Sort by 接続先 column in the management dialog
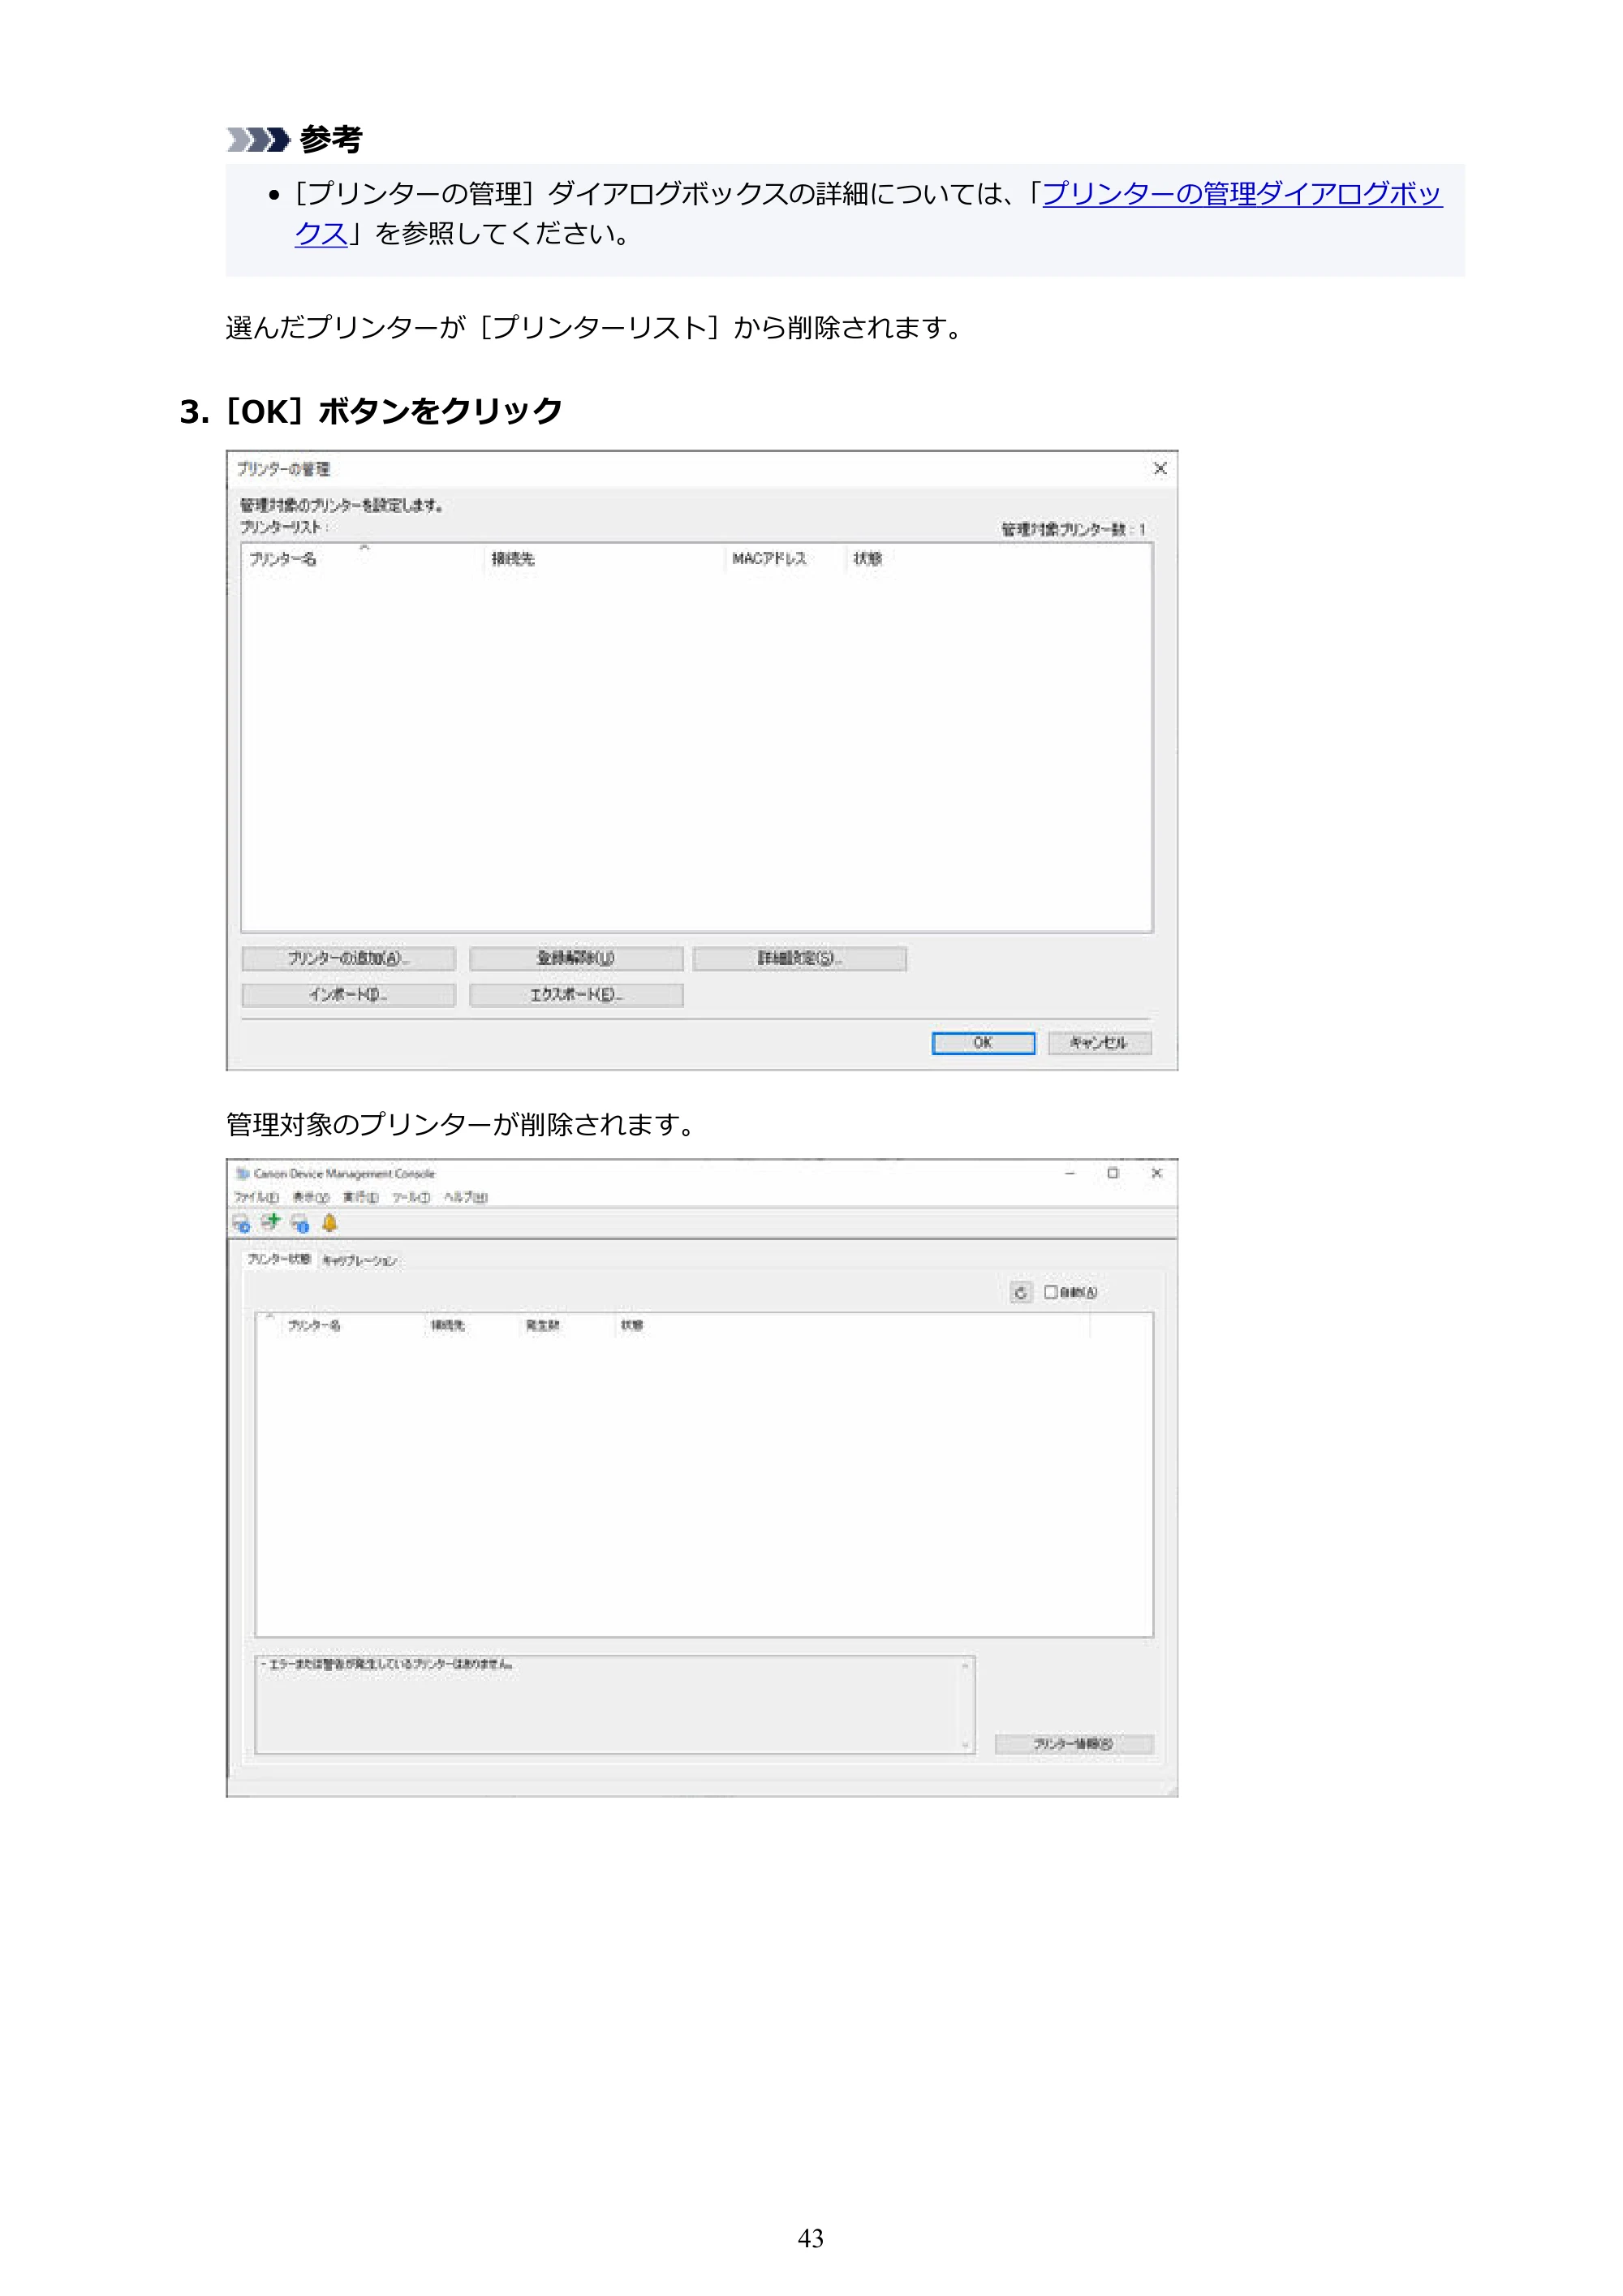The height and width of the screenshot is (2296, 1623). [606, 559]
